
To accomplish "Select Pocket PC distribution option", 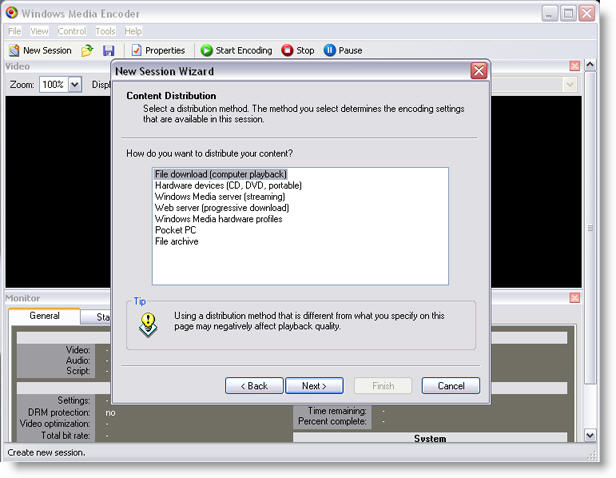I will point(175,230).
